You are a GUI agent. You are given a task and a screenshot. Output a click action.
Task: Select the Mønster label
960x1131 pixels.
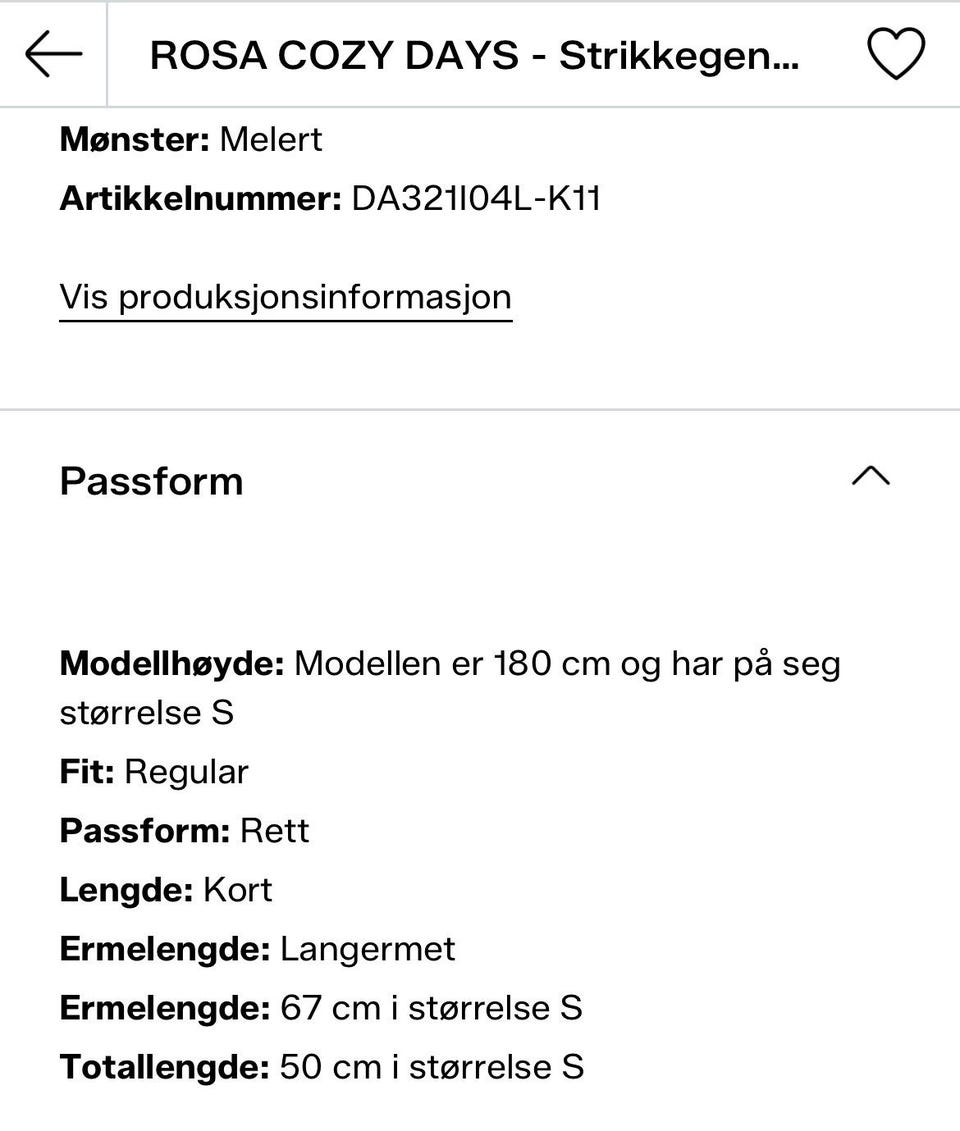134,139
